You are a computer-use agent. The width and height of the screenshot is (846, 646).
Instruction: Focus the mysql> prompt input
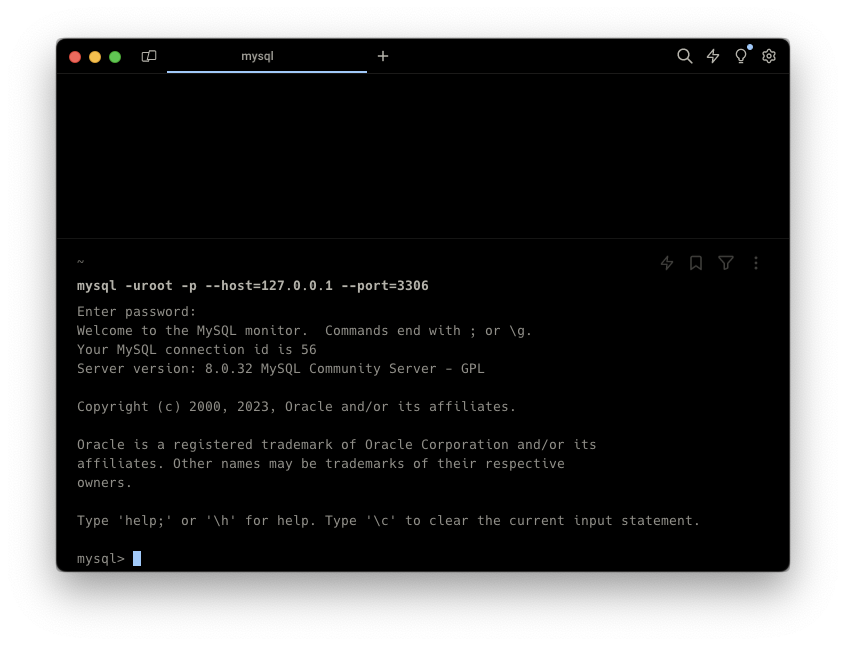point(137,558)
